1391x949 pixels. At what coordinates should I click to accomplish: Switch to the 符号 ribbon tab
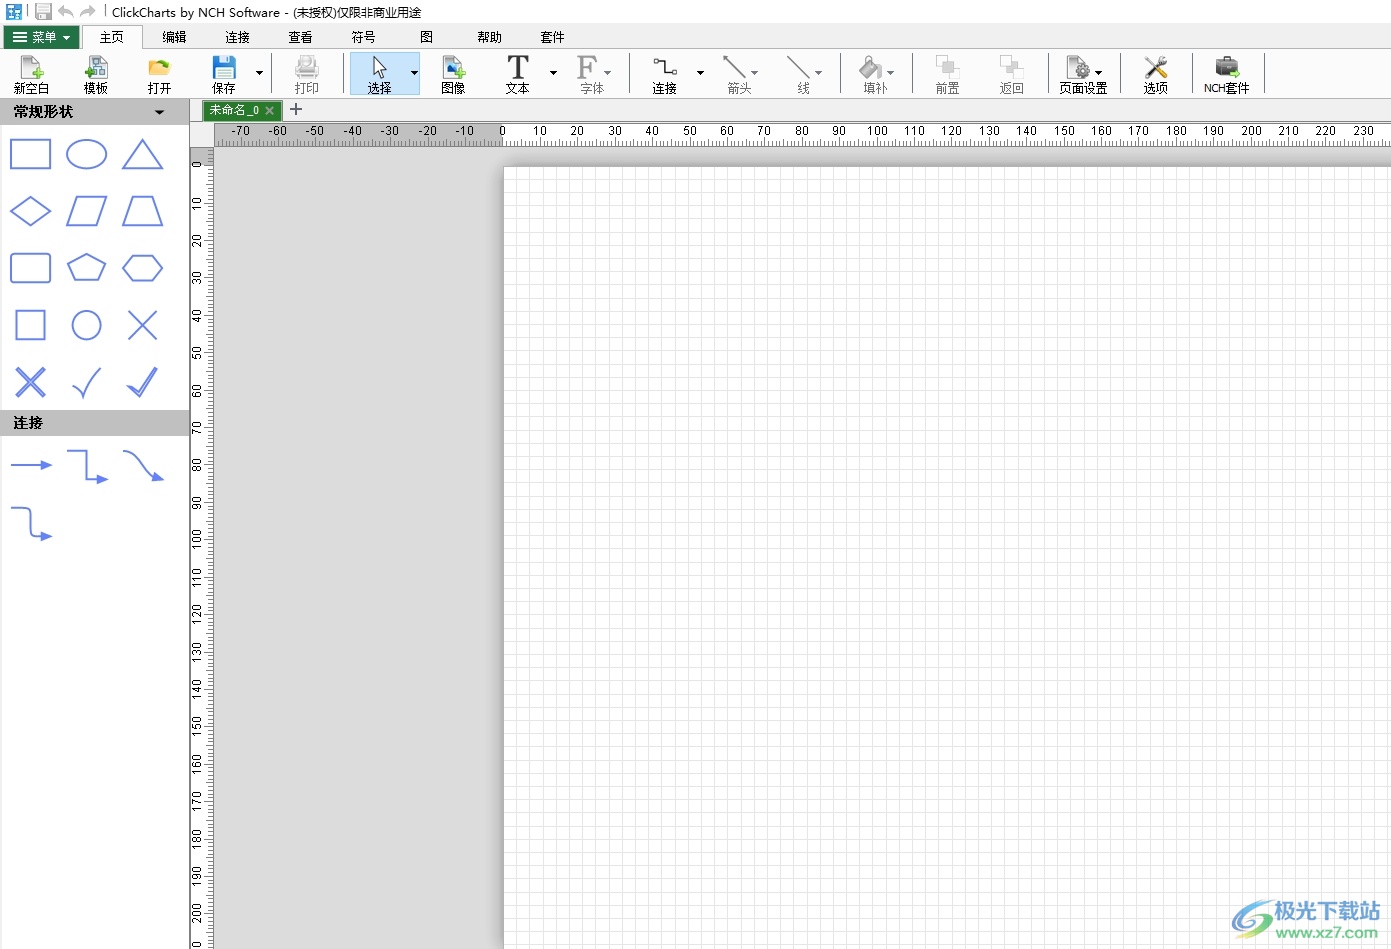tap(364, 37)
